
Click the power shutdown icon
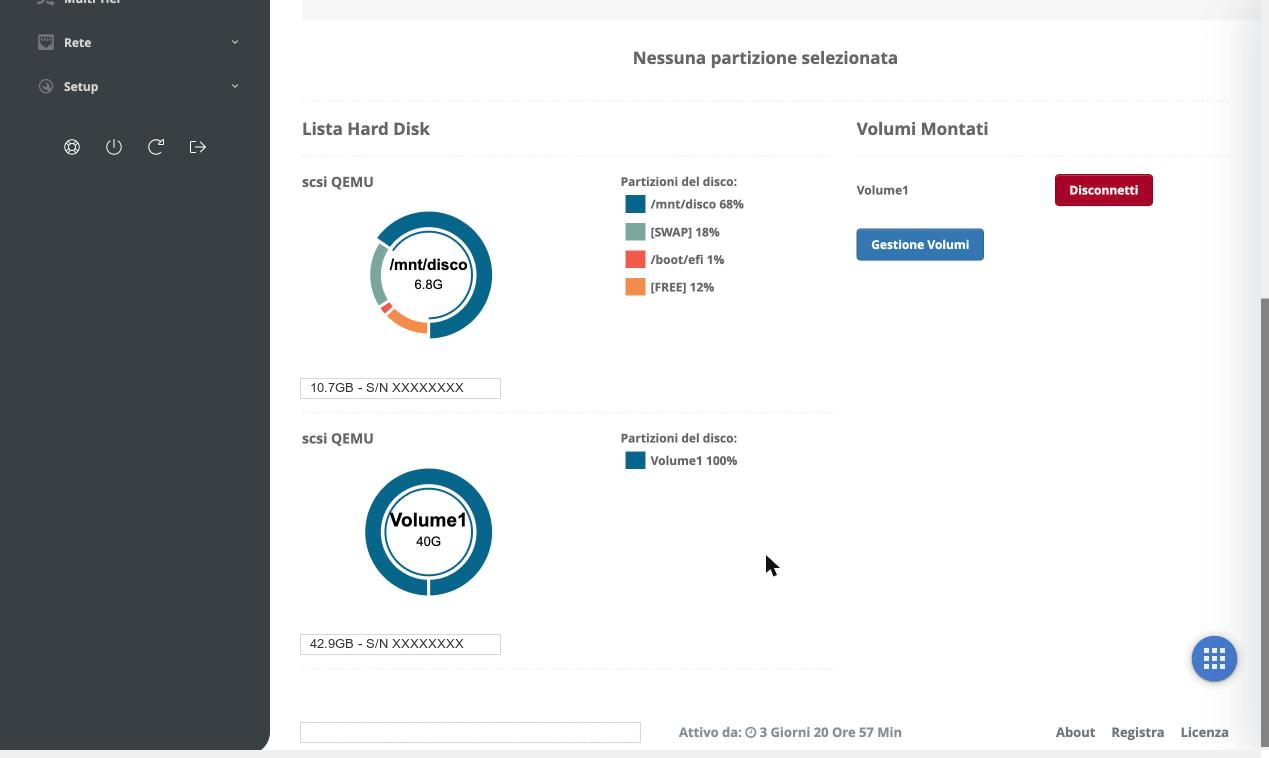click(114, 147)
